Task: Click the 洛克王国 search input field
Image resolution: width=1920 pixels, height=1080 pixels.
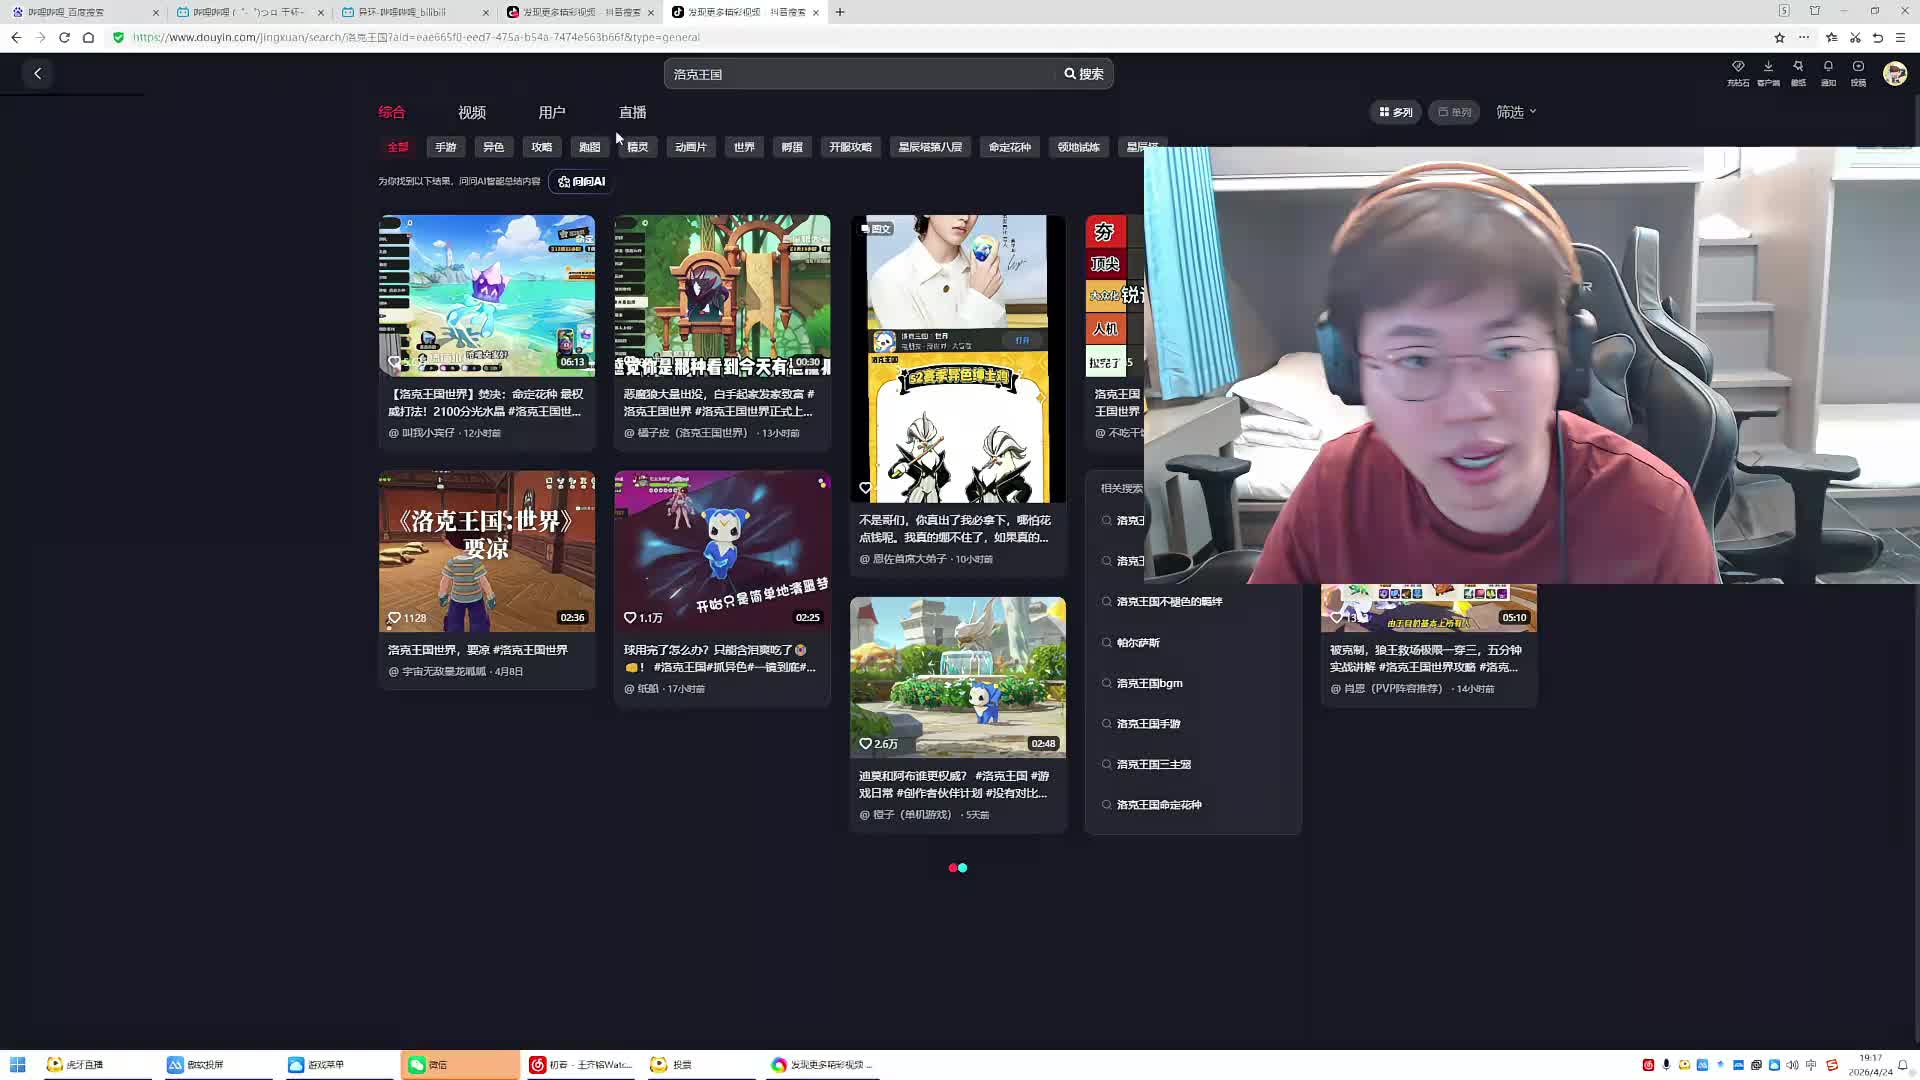Action: coord(860,74)
